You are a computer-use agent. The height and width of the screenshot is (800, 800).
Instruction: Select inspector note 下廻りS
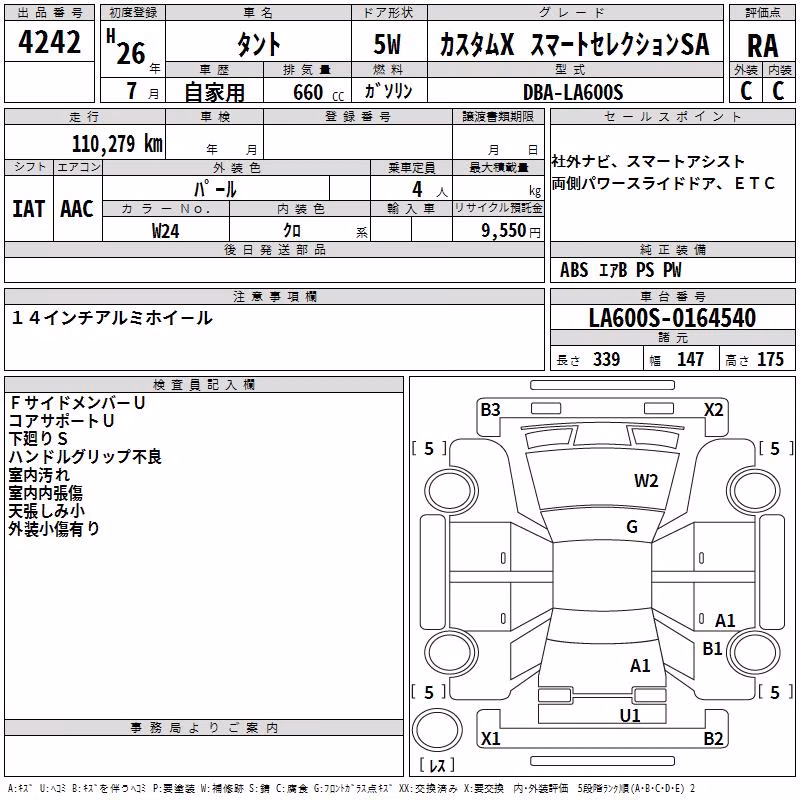coord(38,439)
